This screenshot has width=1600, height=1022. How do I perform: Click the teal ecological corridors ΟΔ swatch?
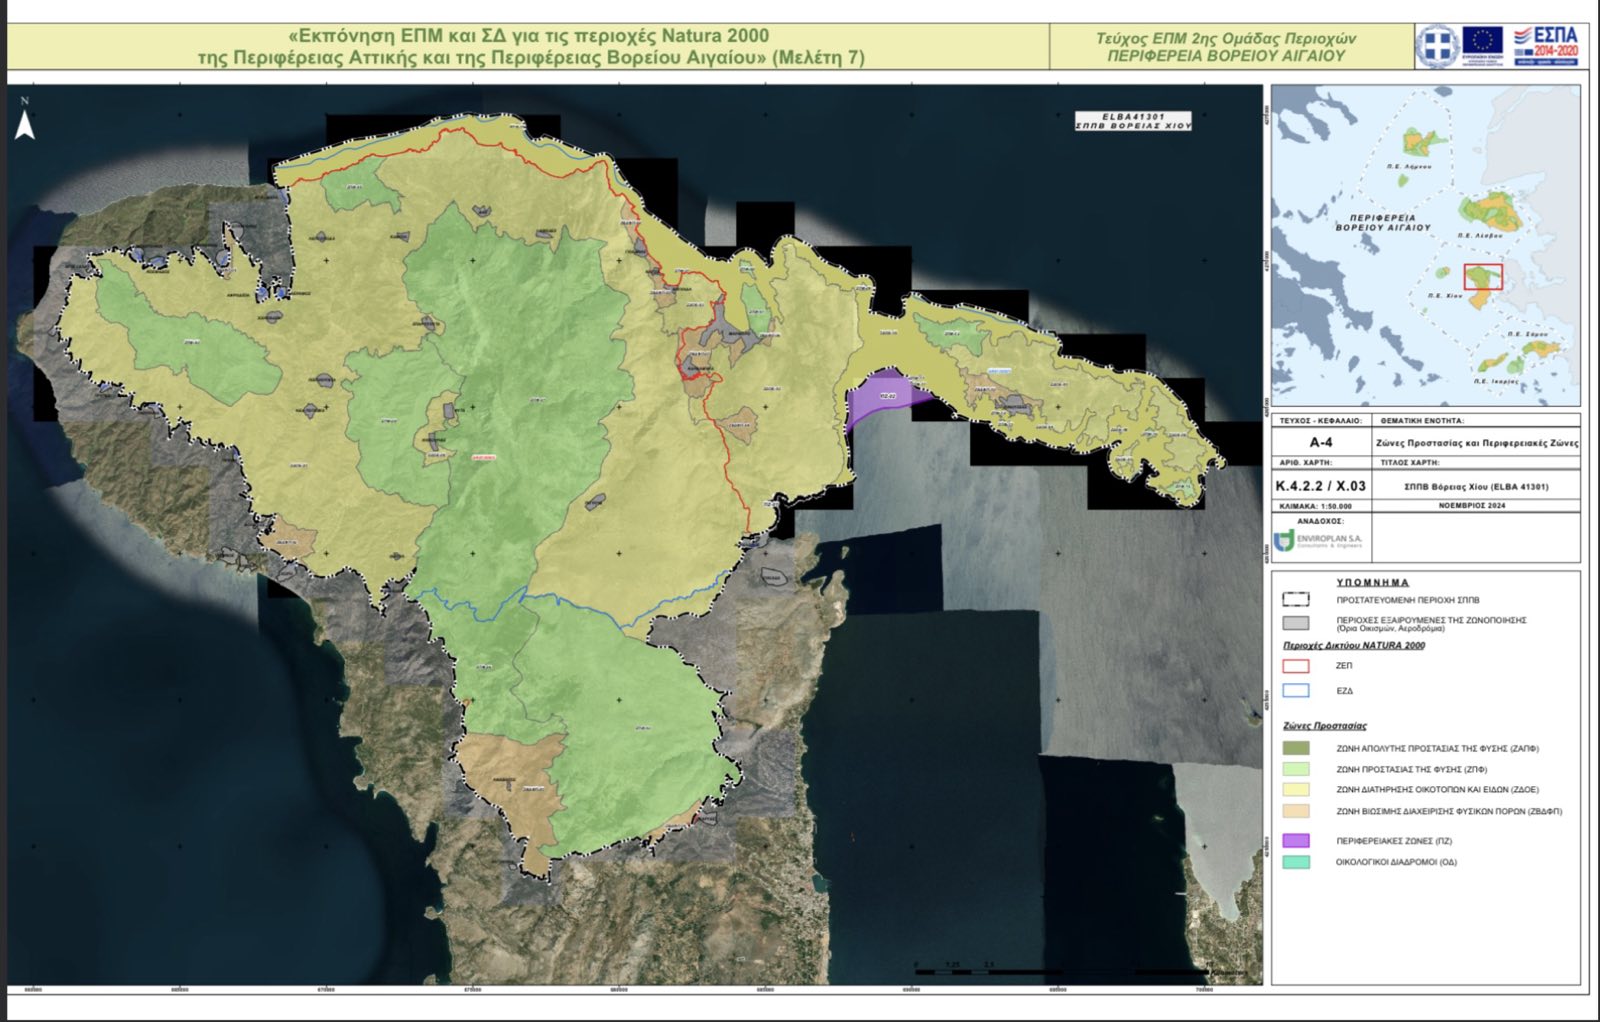pyautogui.click(x=1296, y=862)
